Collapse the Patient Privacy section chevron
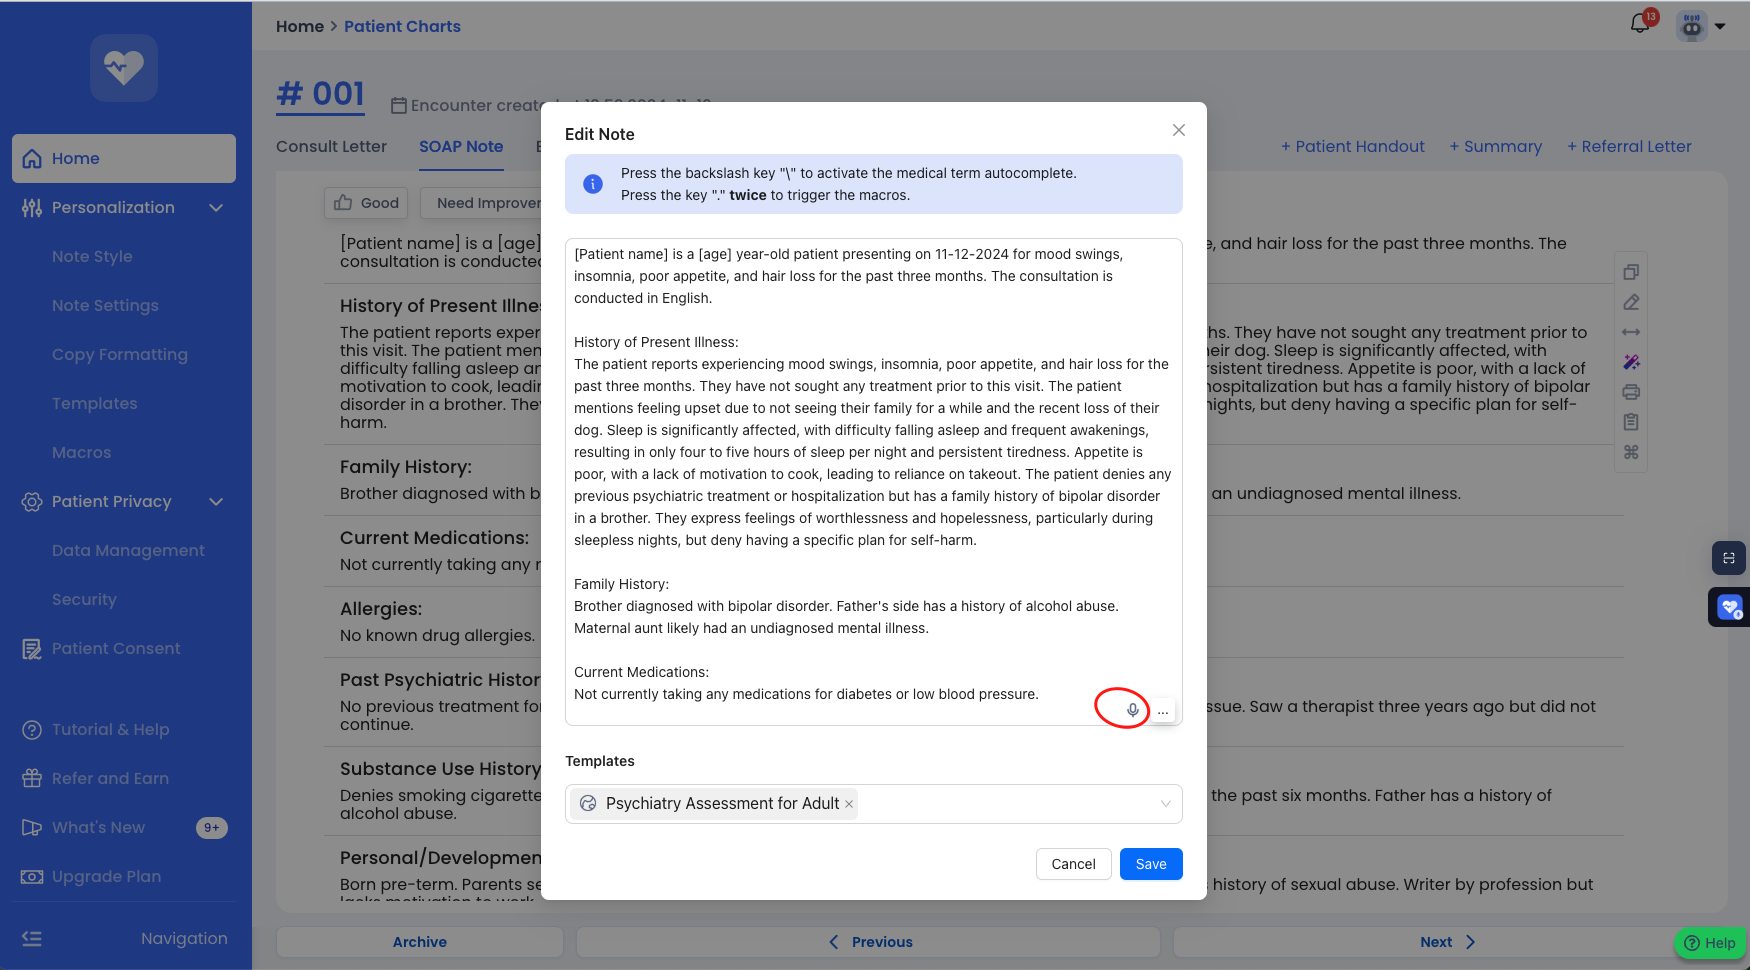This screenshot has height=970, width=1750. (x=216, y=502)
